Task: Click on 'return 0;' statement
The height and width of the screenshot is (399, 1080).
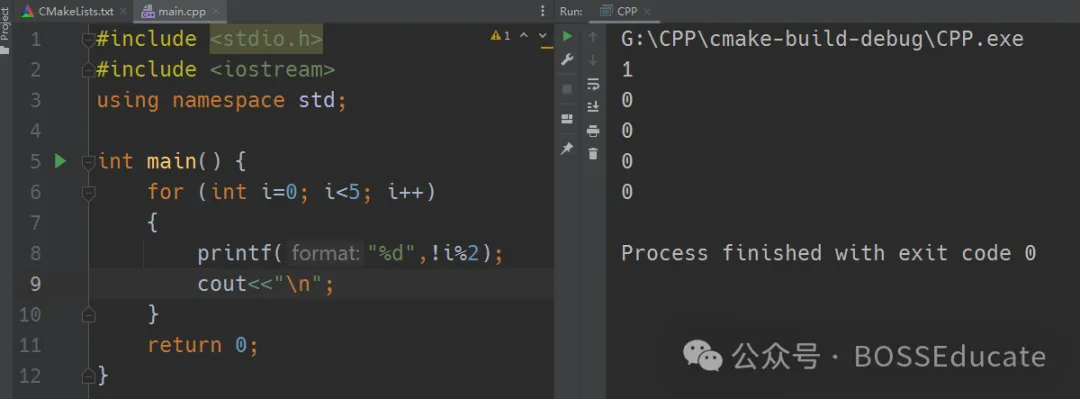Action: [203, 345]
